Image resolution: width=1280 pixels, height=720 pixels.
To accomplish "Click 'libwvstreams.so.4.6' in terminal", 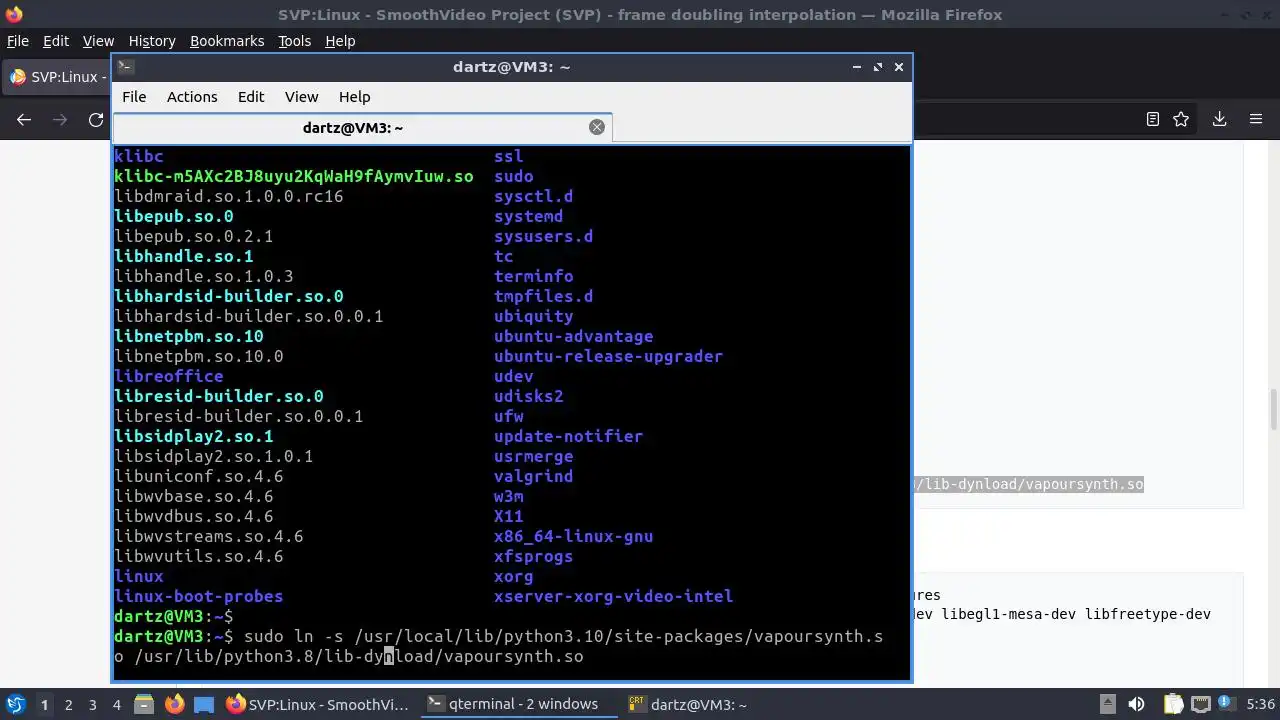I will [x=209, y=536].
